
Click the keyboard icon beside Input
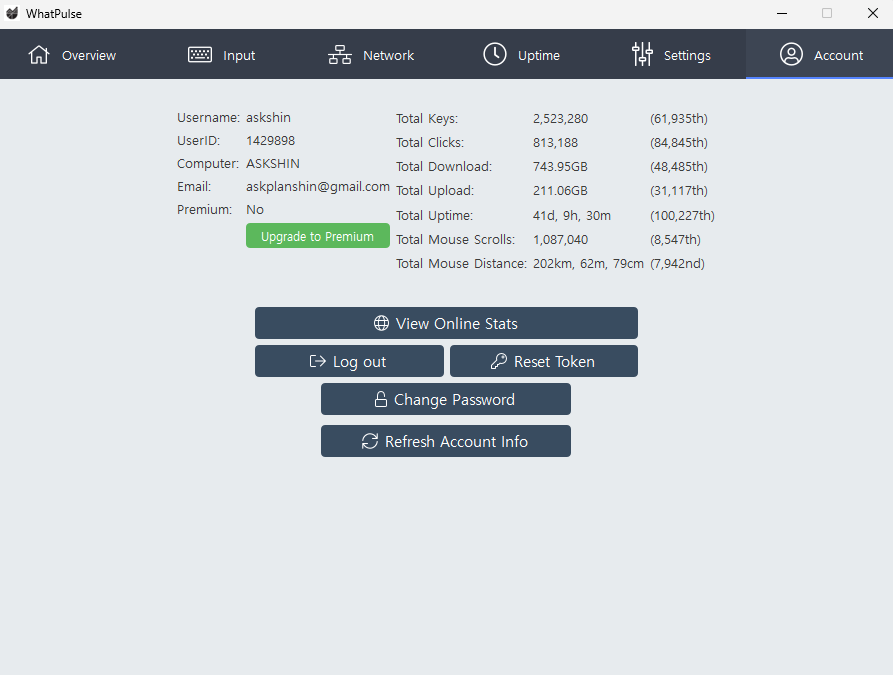[x=200, y=55]
